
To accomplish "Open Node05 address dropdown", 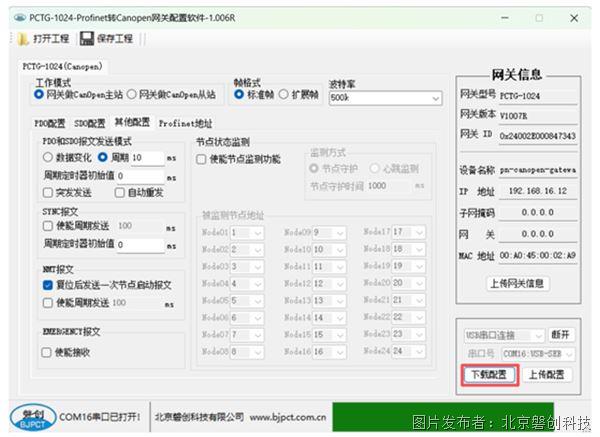I will coord(247,301).
